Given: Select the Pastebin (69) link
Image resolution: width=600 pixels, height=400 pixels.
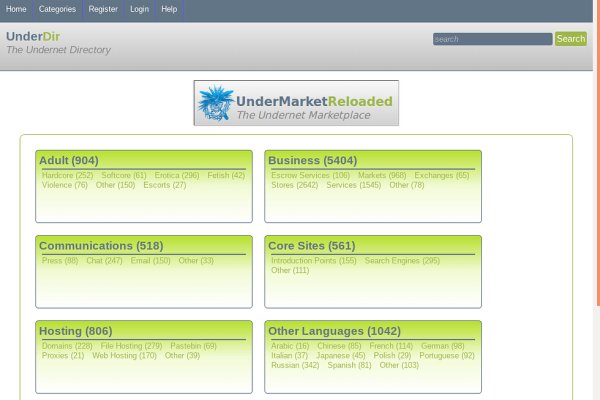Looking at the screenshot, I should pyautogui.click(x=193, y=345).
